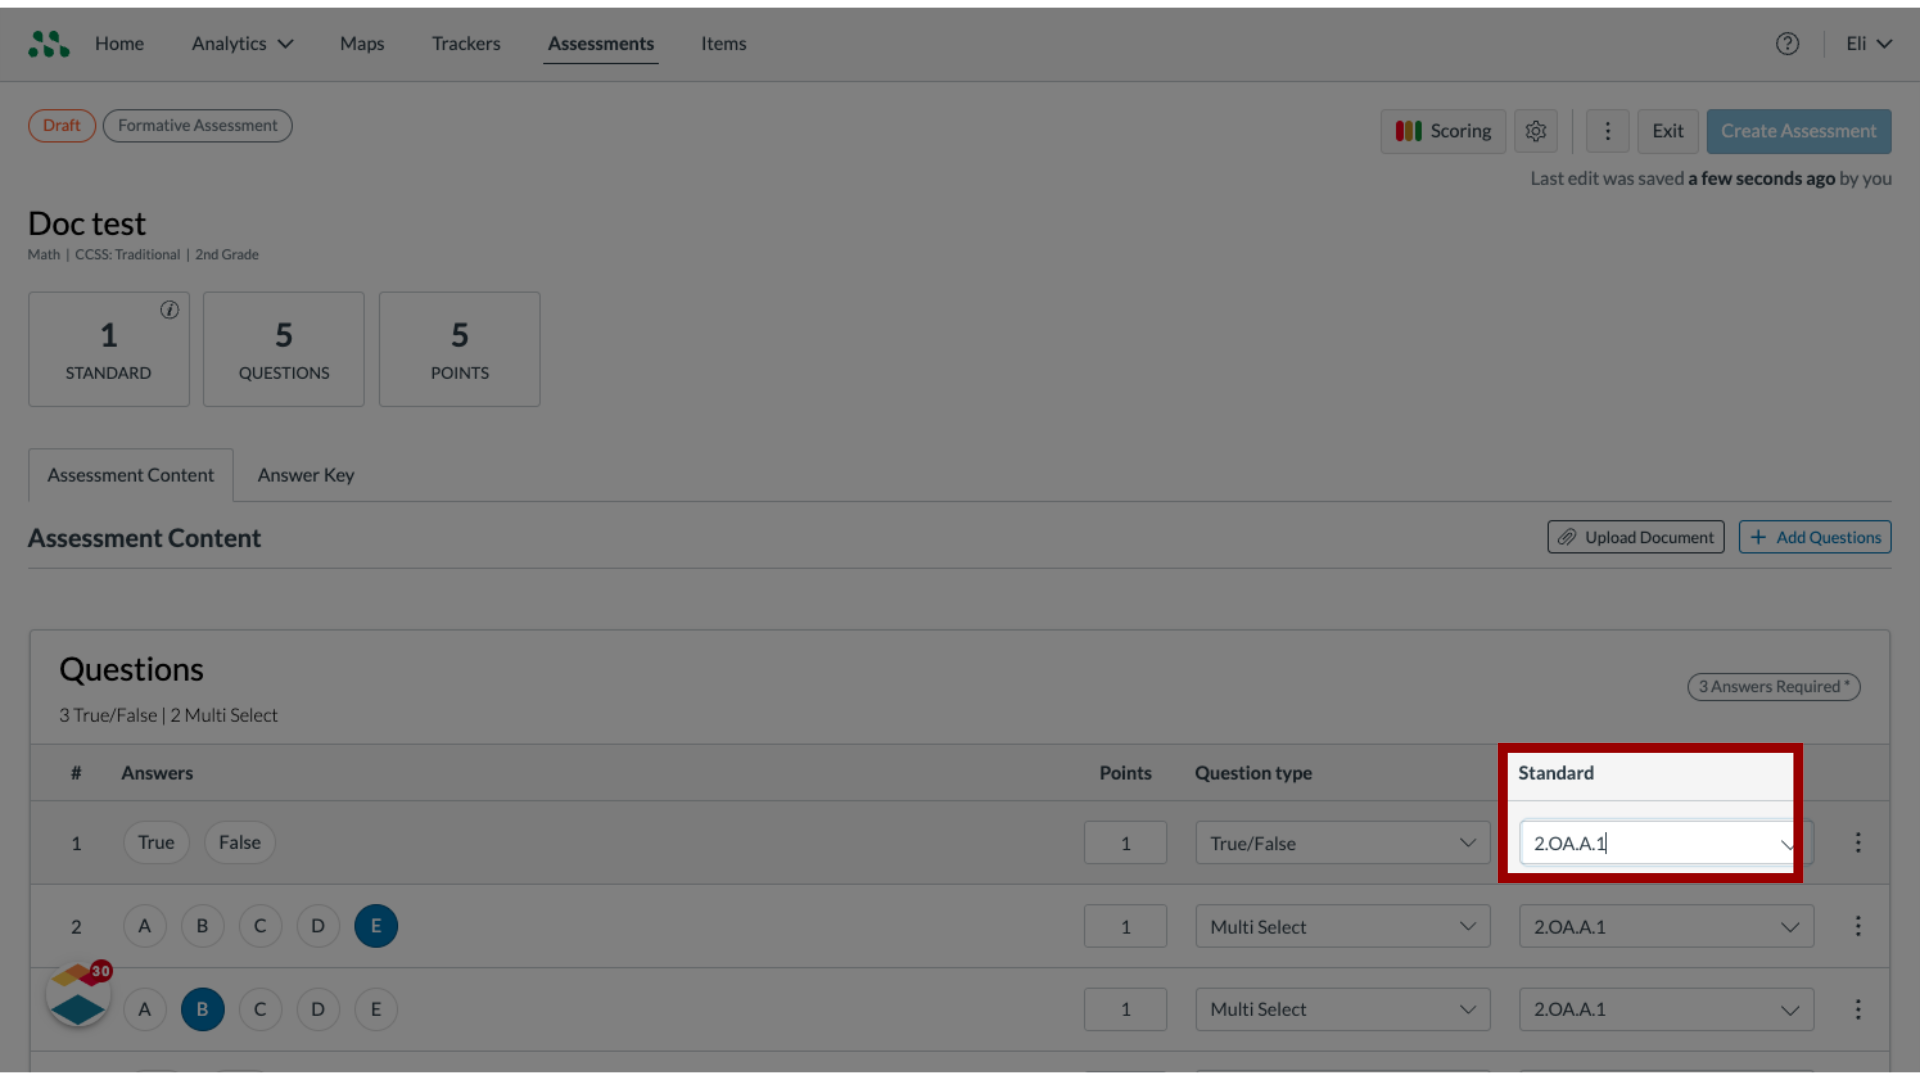The image size is (1920, 1080).
Task: Click the Question type column header
Action: (1253, 773)
